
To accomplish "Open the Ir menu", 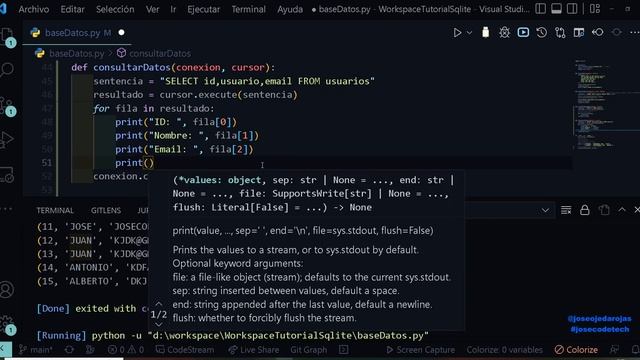I will tap(173, 9).
